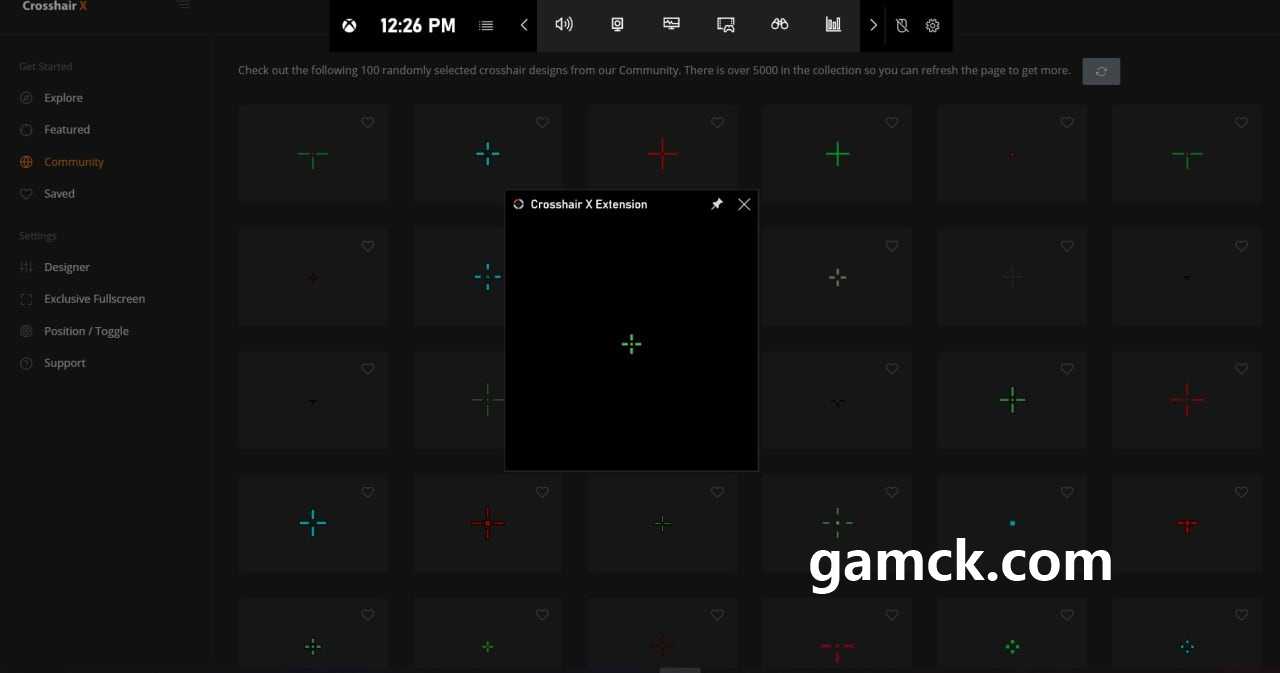Viewport: 1280px width, 673px height.
Task: Show previous Game Bar widgets with left chevron
Action: [x=524, y=26]
